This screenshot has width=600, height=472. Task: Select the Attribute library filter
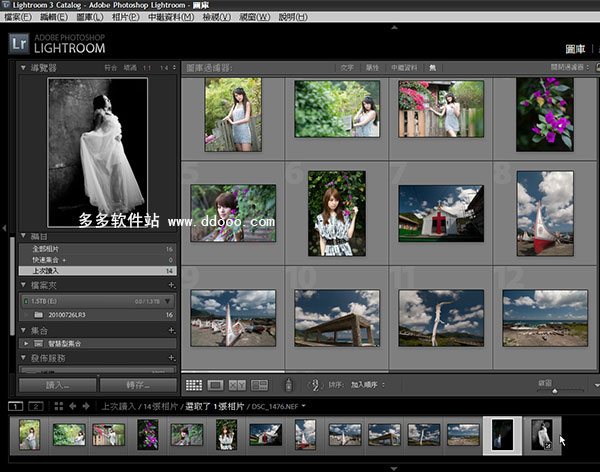(372, 68)
